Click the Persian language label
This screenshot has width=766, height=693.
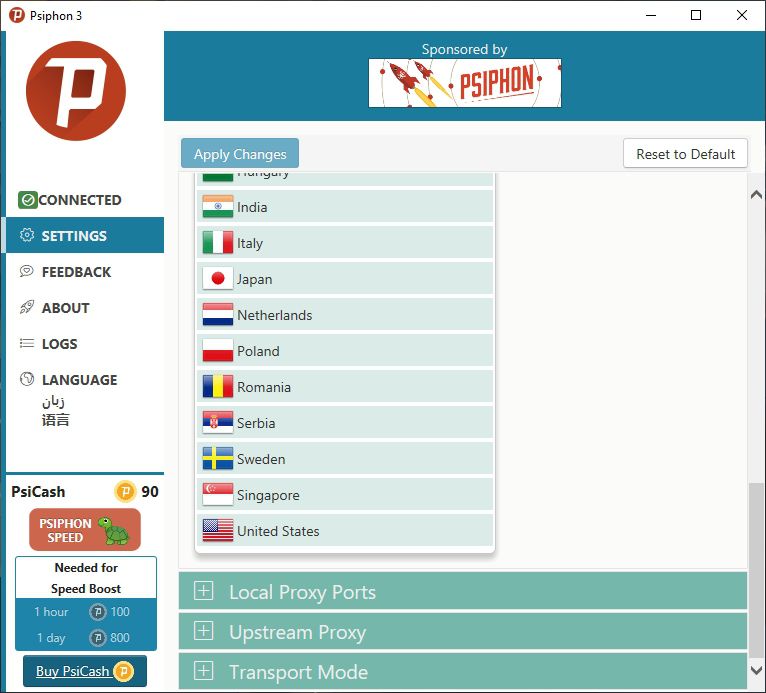(53, 401)
